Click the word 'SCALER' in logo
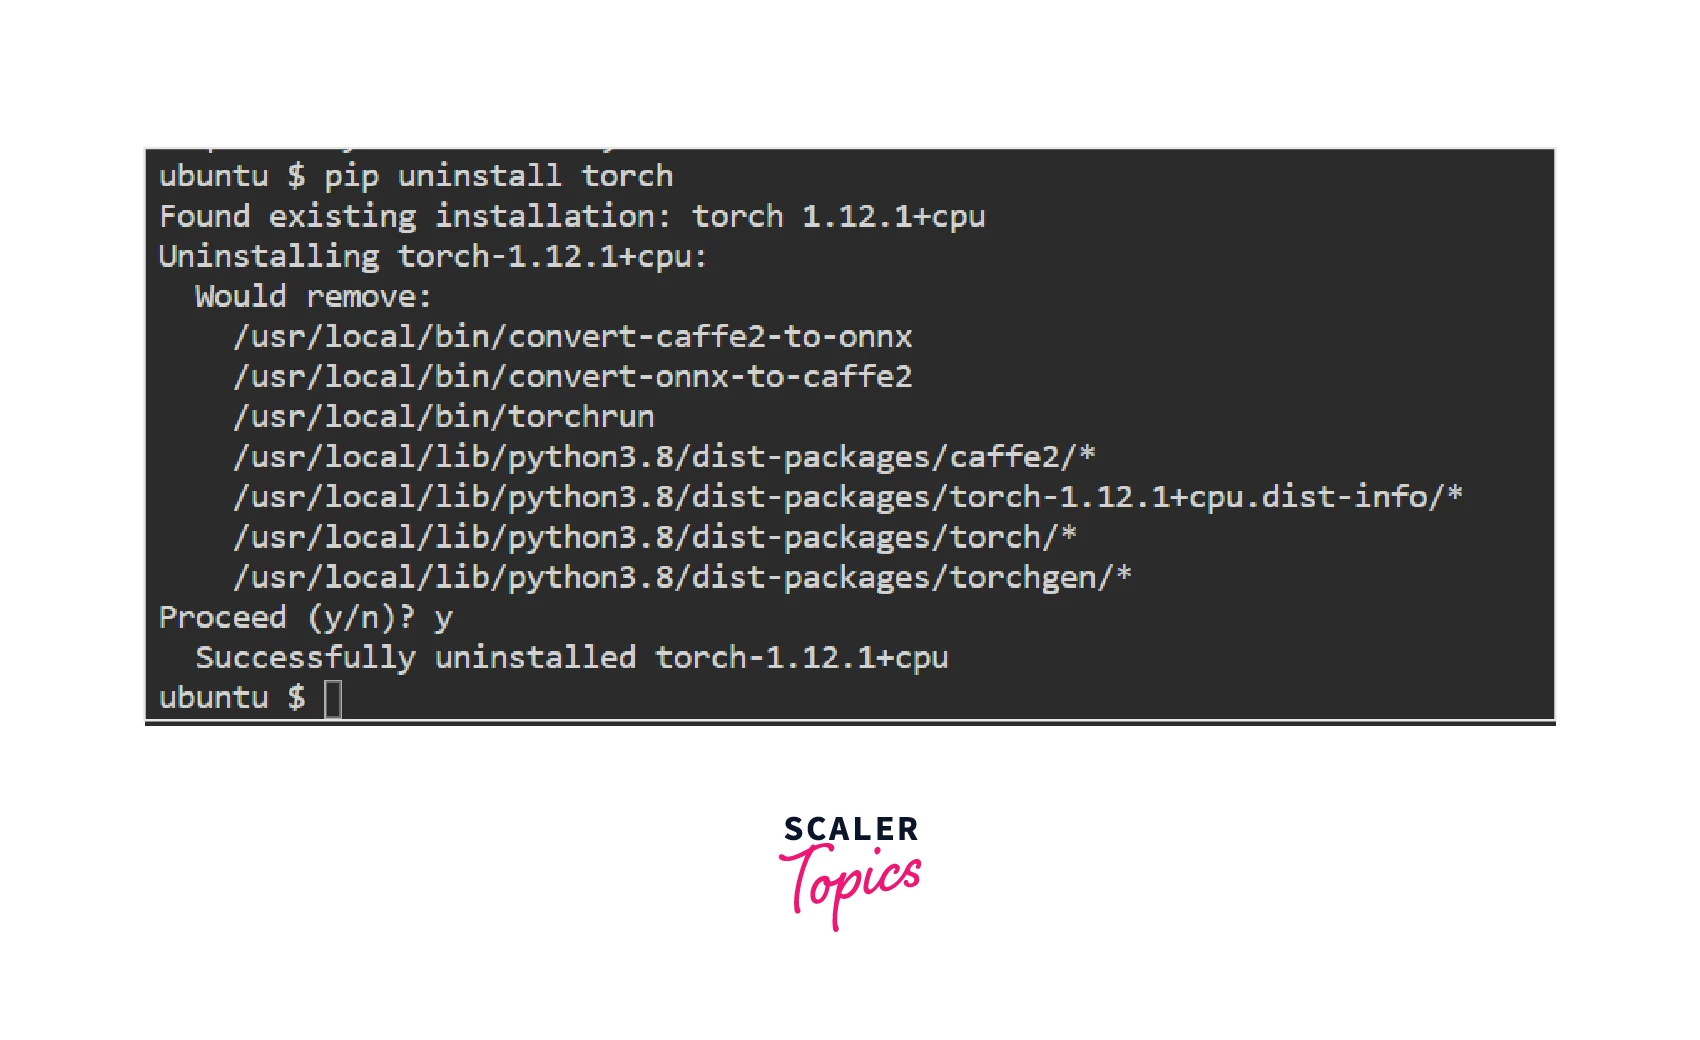Image resolution: width=1700 pixels, height=1040 pixels. tap(851, 829)
